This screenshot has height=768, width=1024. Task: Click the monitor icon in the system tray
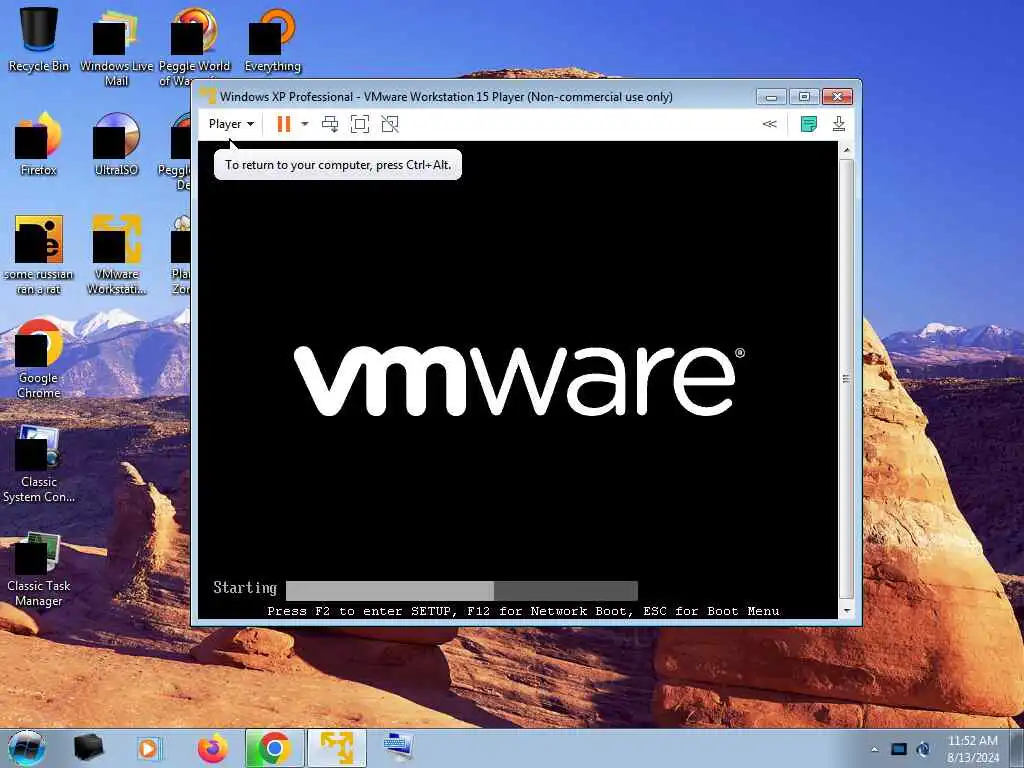click(899, 749)
